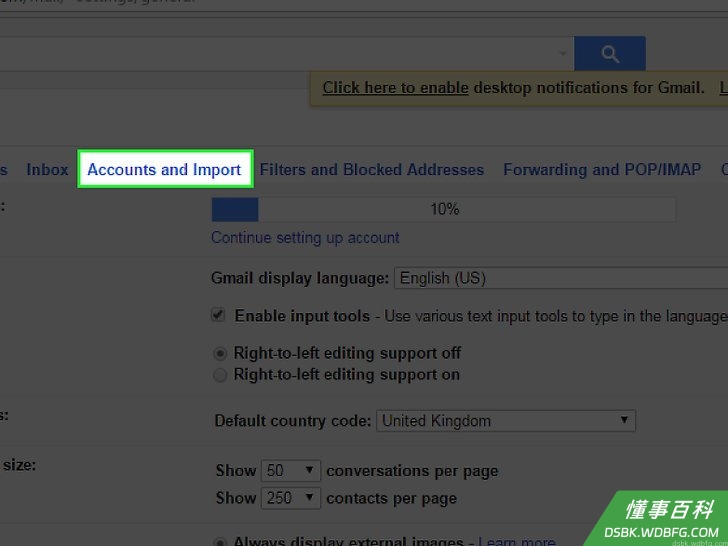728x546 pixels.
Task: Click 'Click here to enable' notifications link
Action: click(x=395, y=87)
